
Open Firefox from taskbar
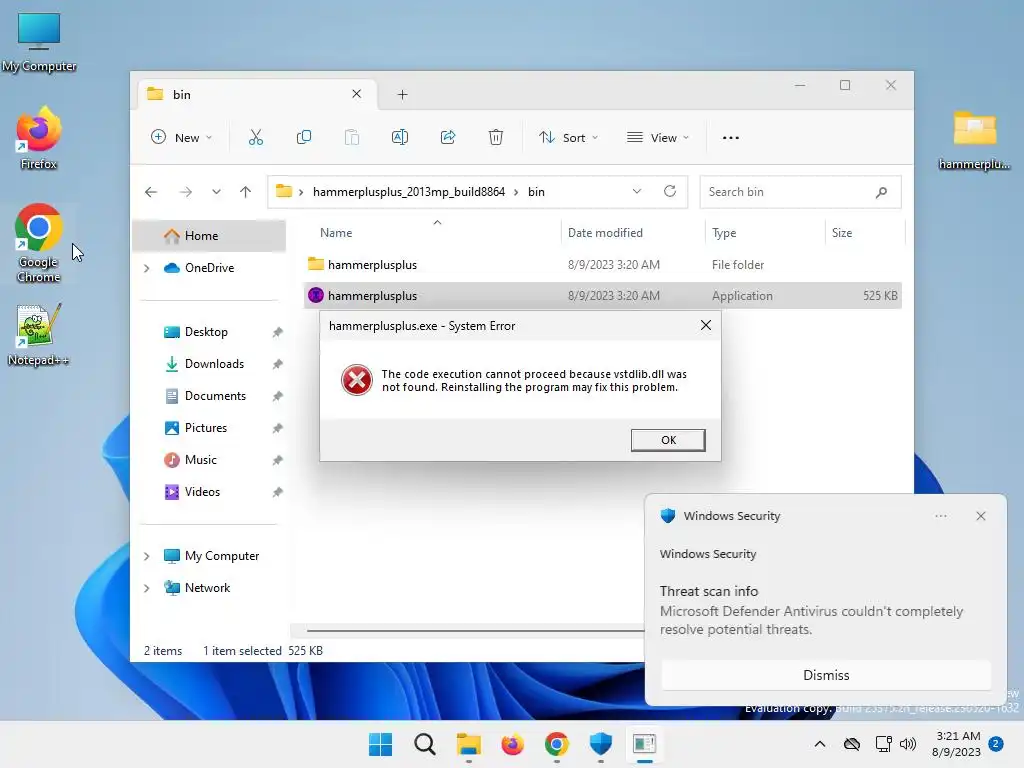[x=513, y=744]
